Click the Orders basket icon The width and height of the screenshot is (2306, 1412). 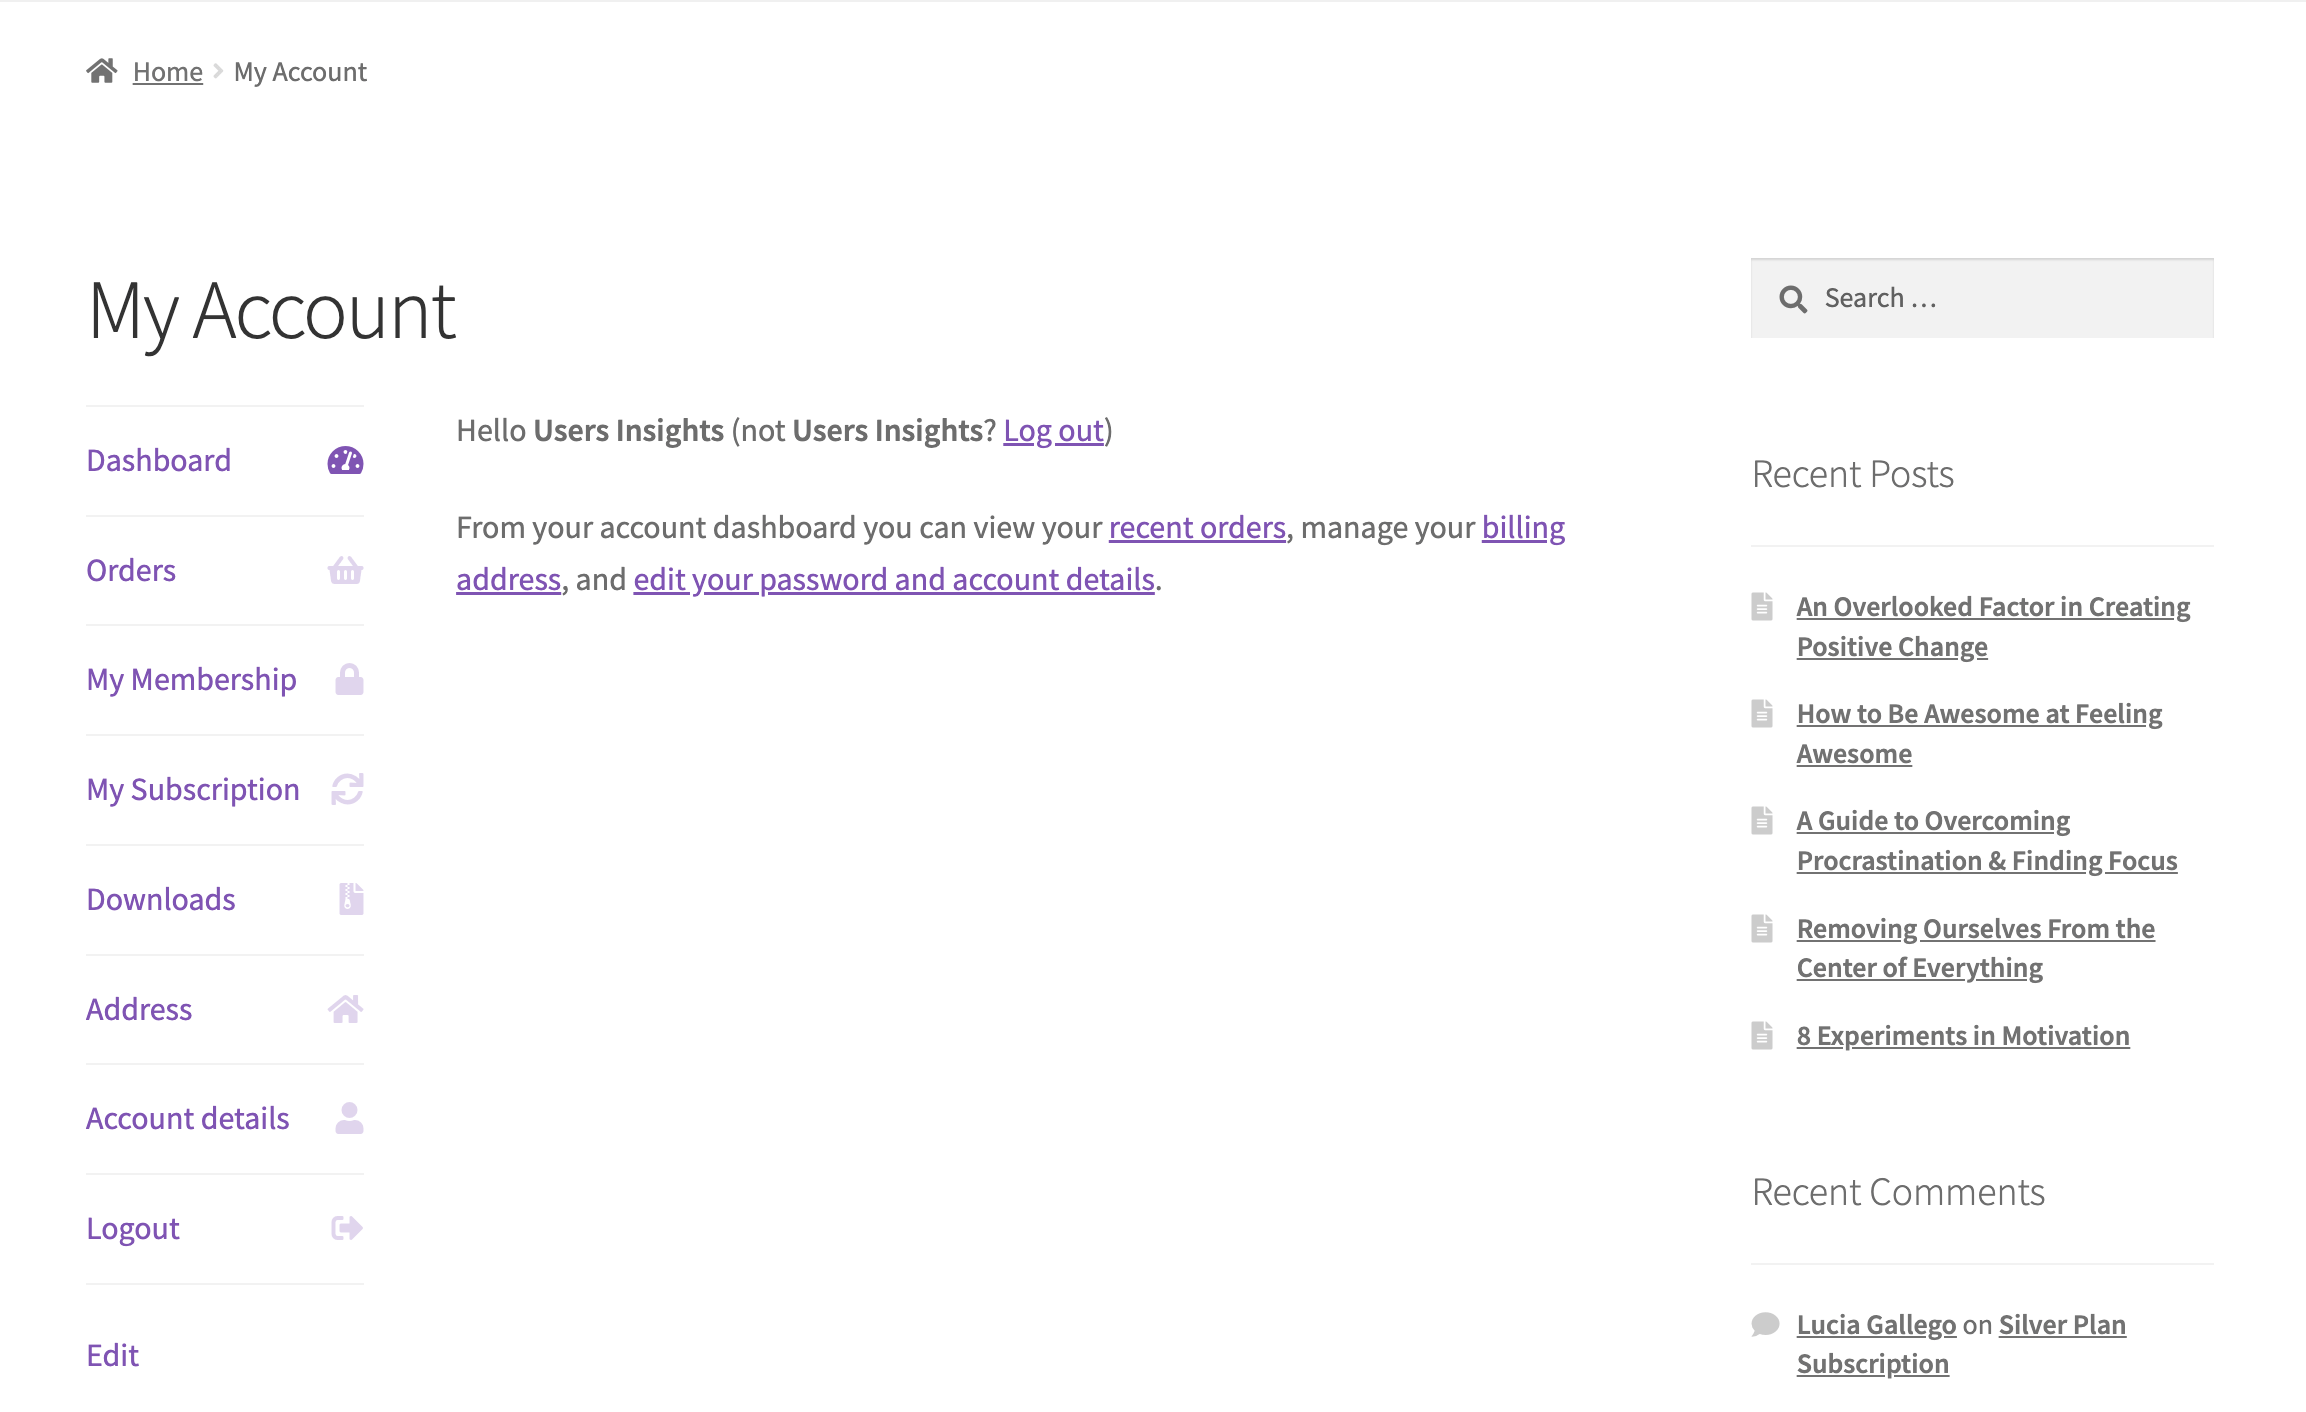[343, 571]
